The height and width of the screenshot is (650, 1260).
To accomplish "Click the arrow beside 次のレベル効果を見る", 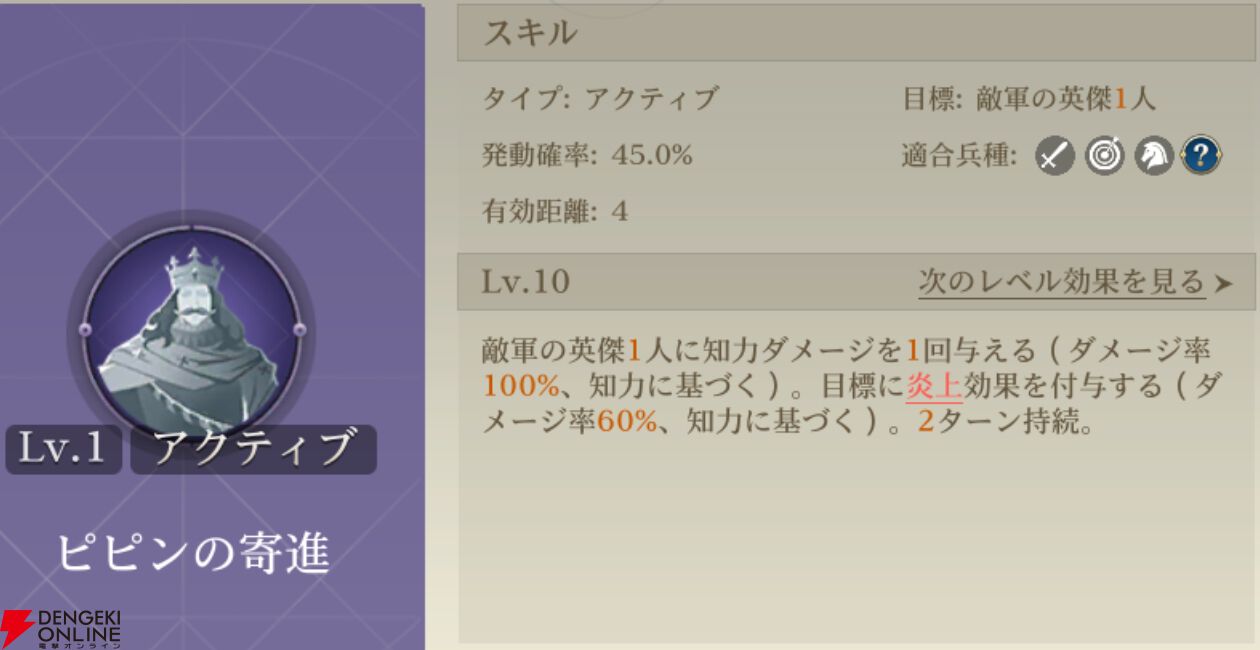I will (1223, 284).
